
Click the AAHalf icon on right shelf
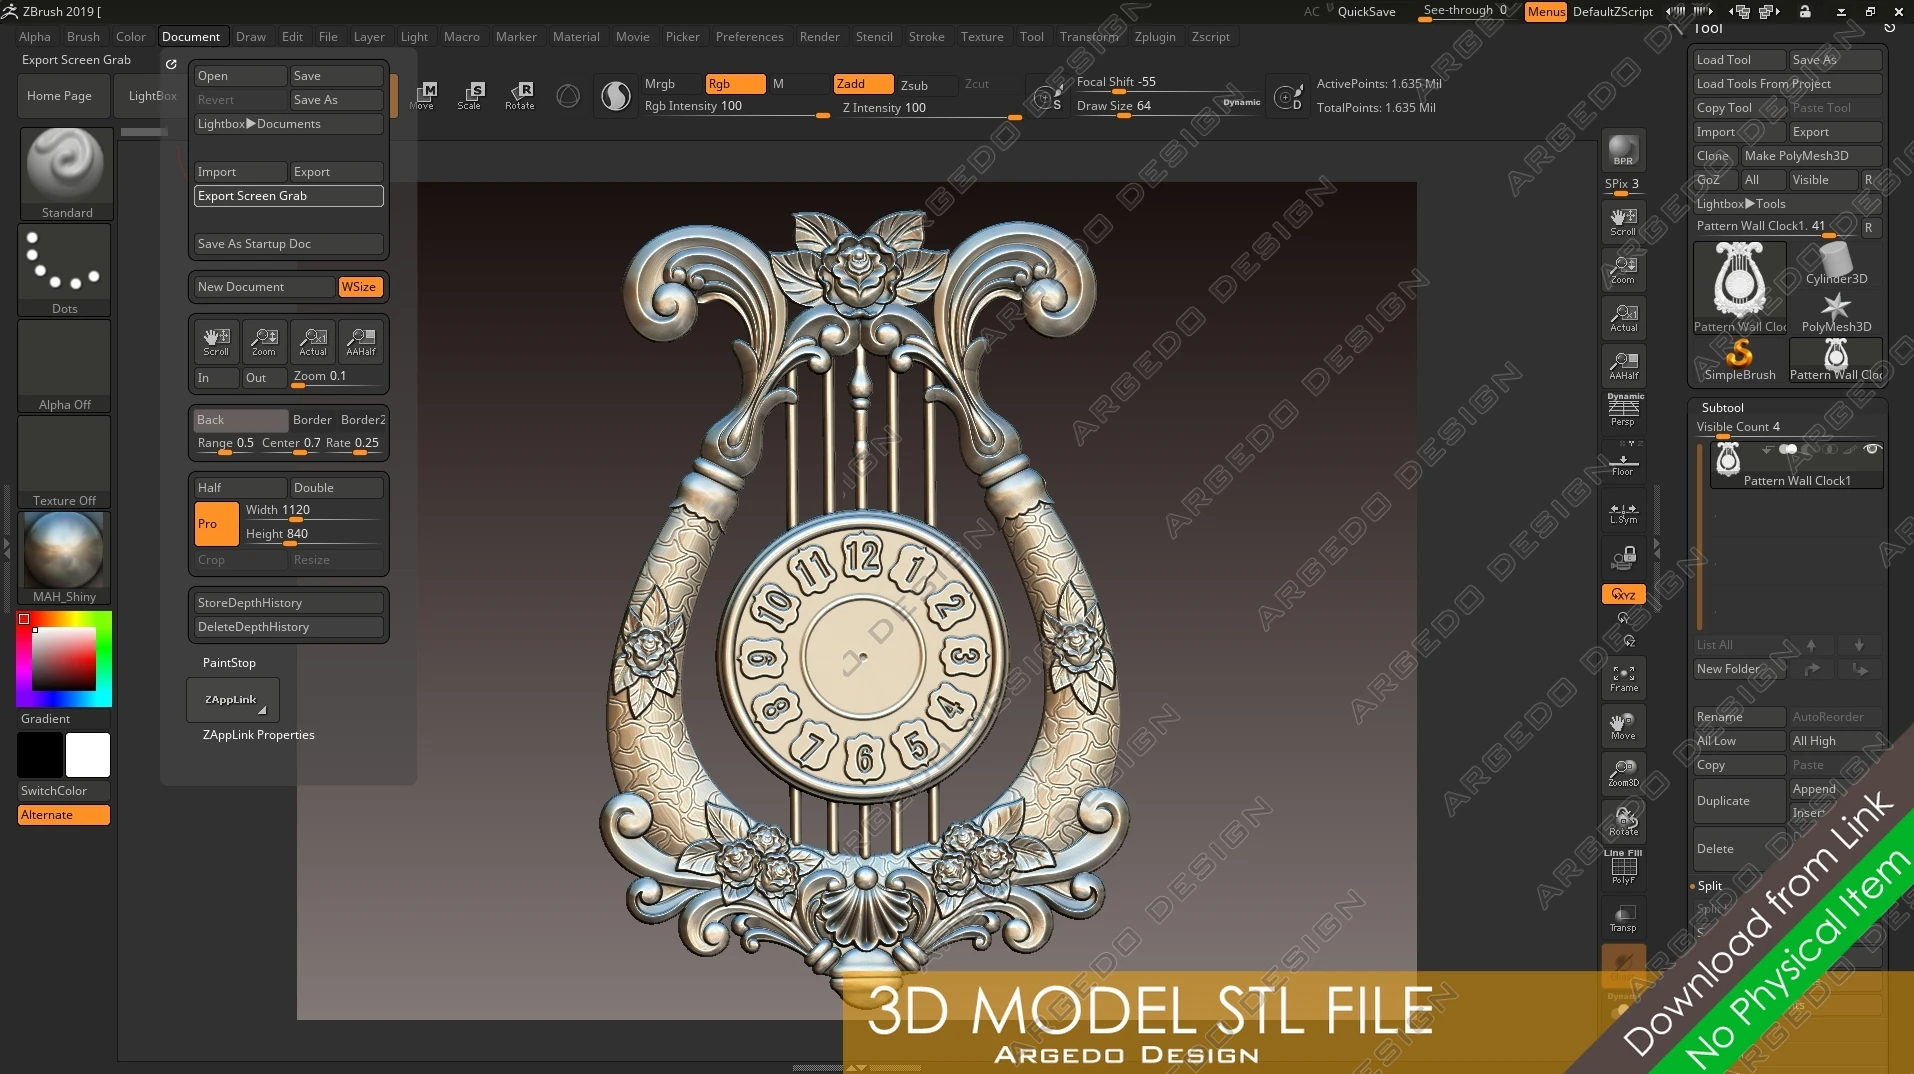point(1623,366)
